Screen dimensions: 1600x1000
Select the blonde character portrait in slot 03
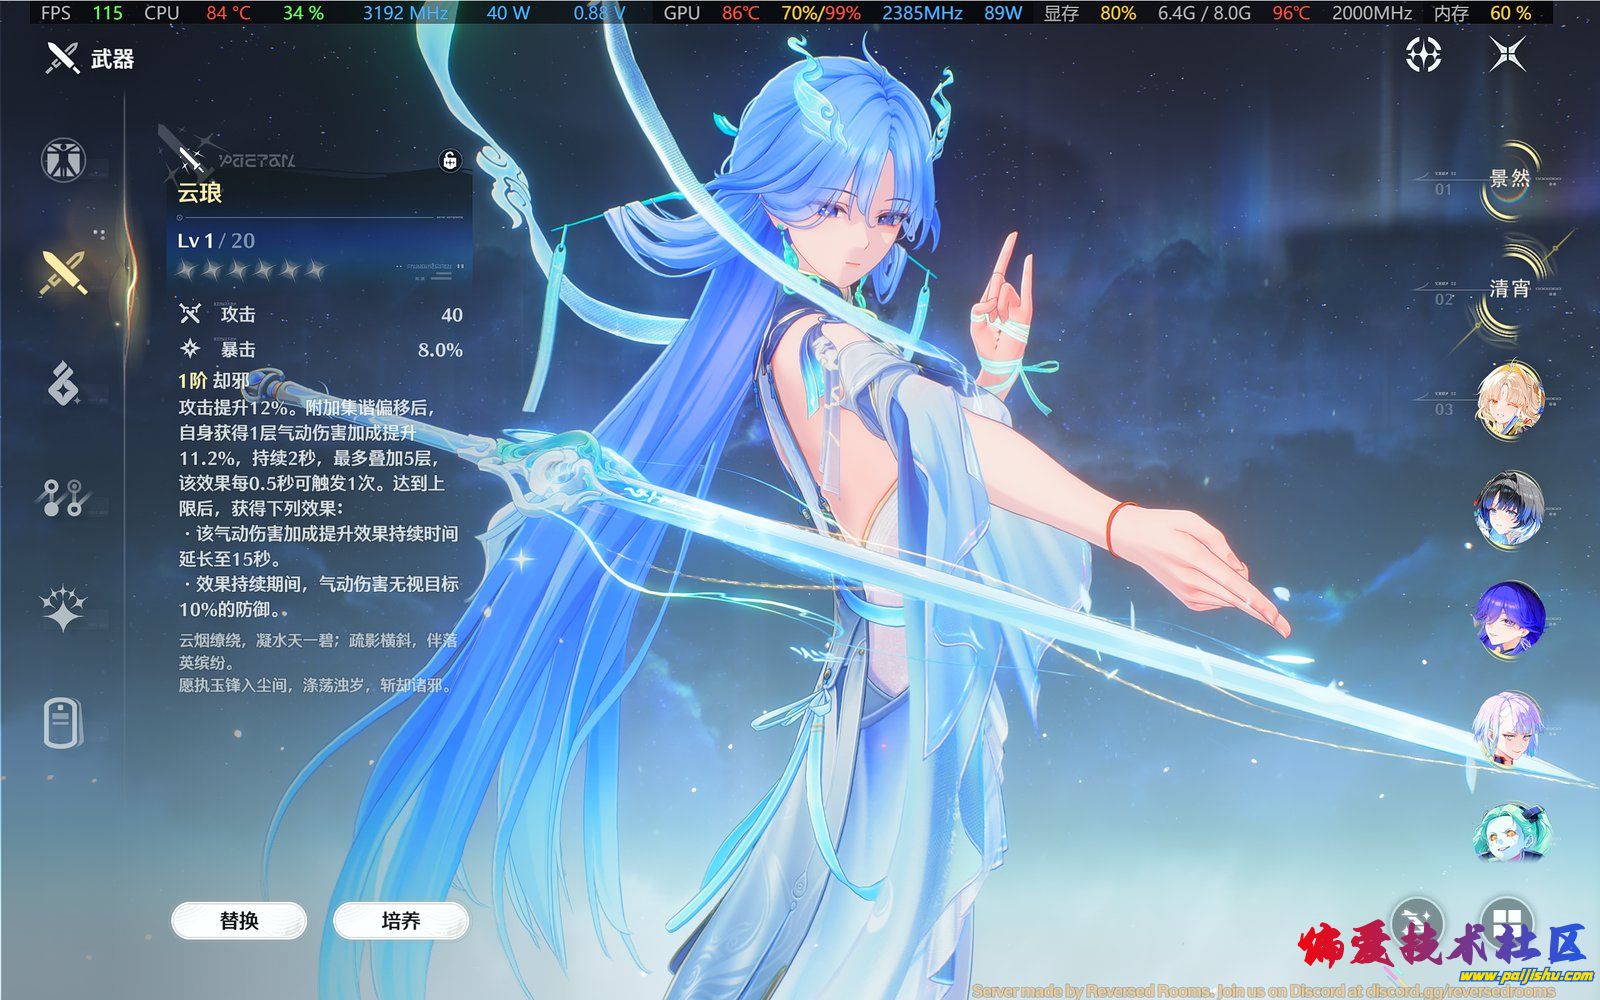pos(1510,400)
